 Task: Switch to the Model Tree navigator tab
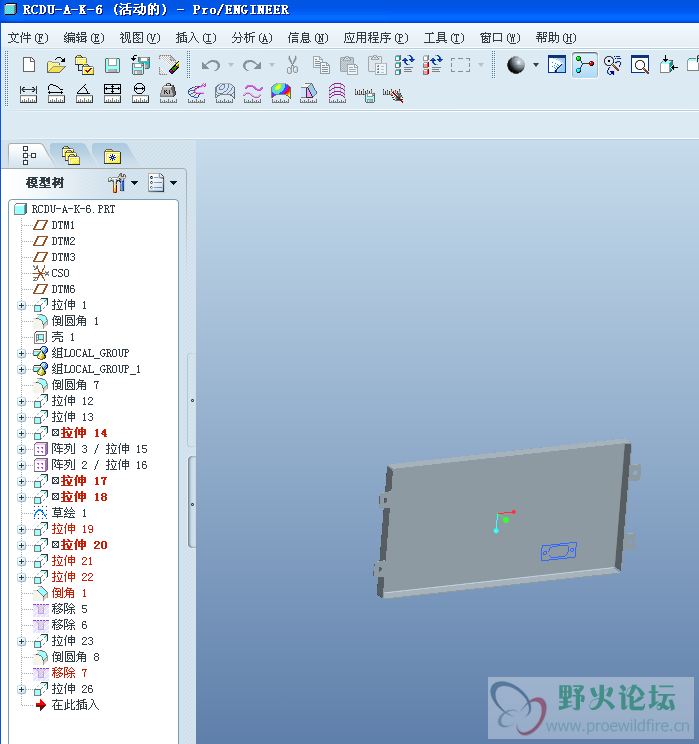point(29,155)
